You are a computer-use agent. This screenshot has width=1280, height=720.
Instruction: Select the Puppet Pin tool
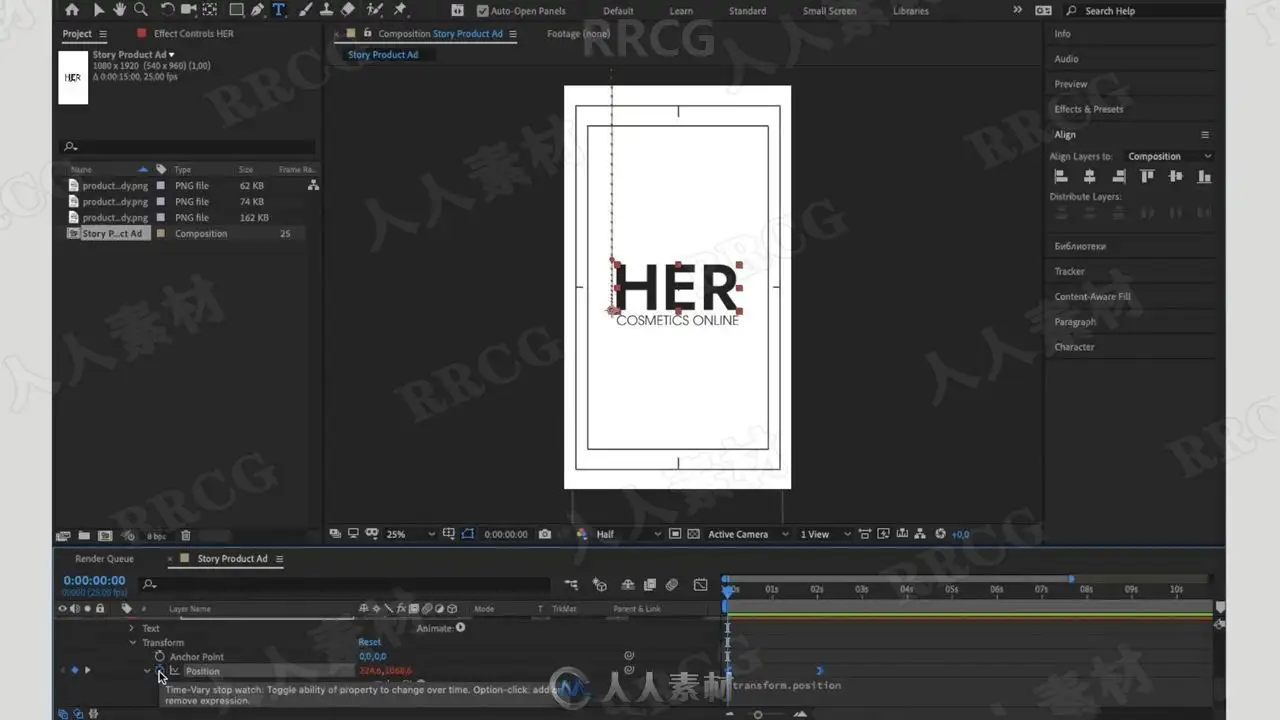[x=400, y=10]
